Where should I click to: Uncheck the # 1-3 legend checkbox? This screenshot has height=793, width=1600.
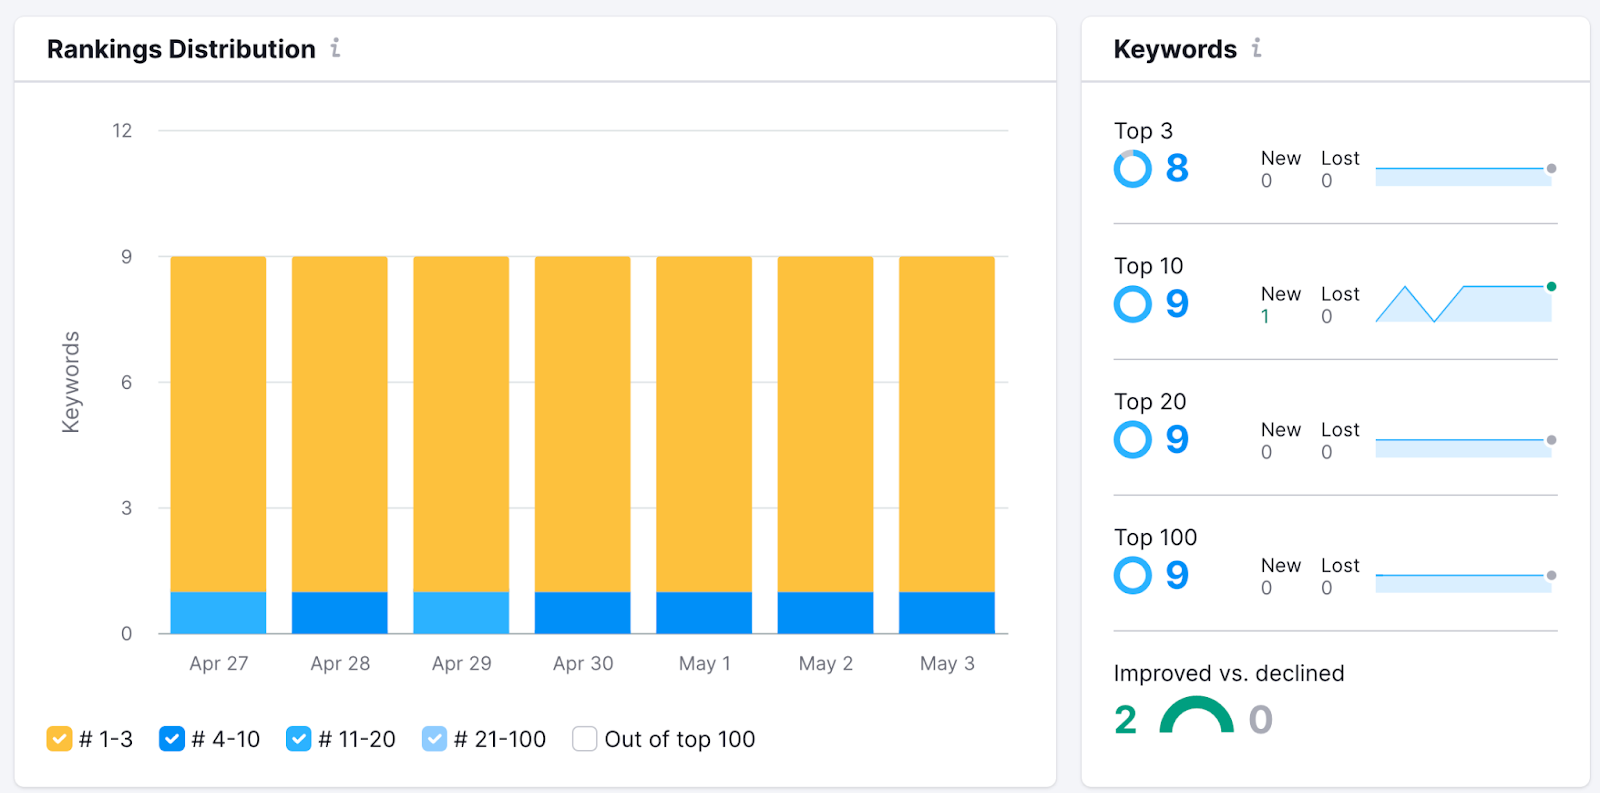pyautogui.click(x=59, y=739)
